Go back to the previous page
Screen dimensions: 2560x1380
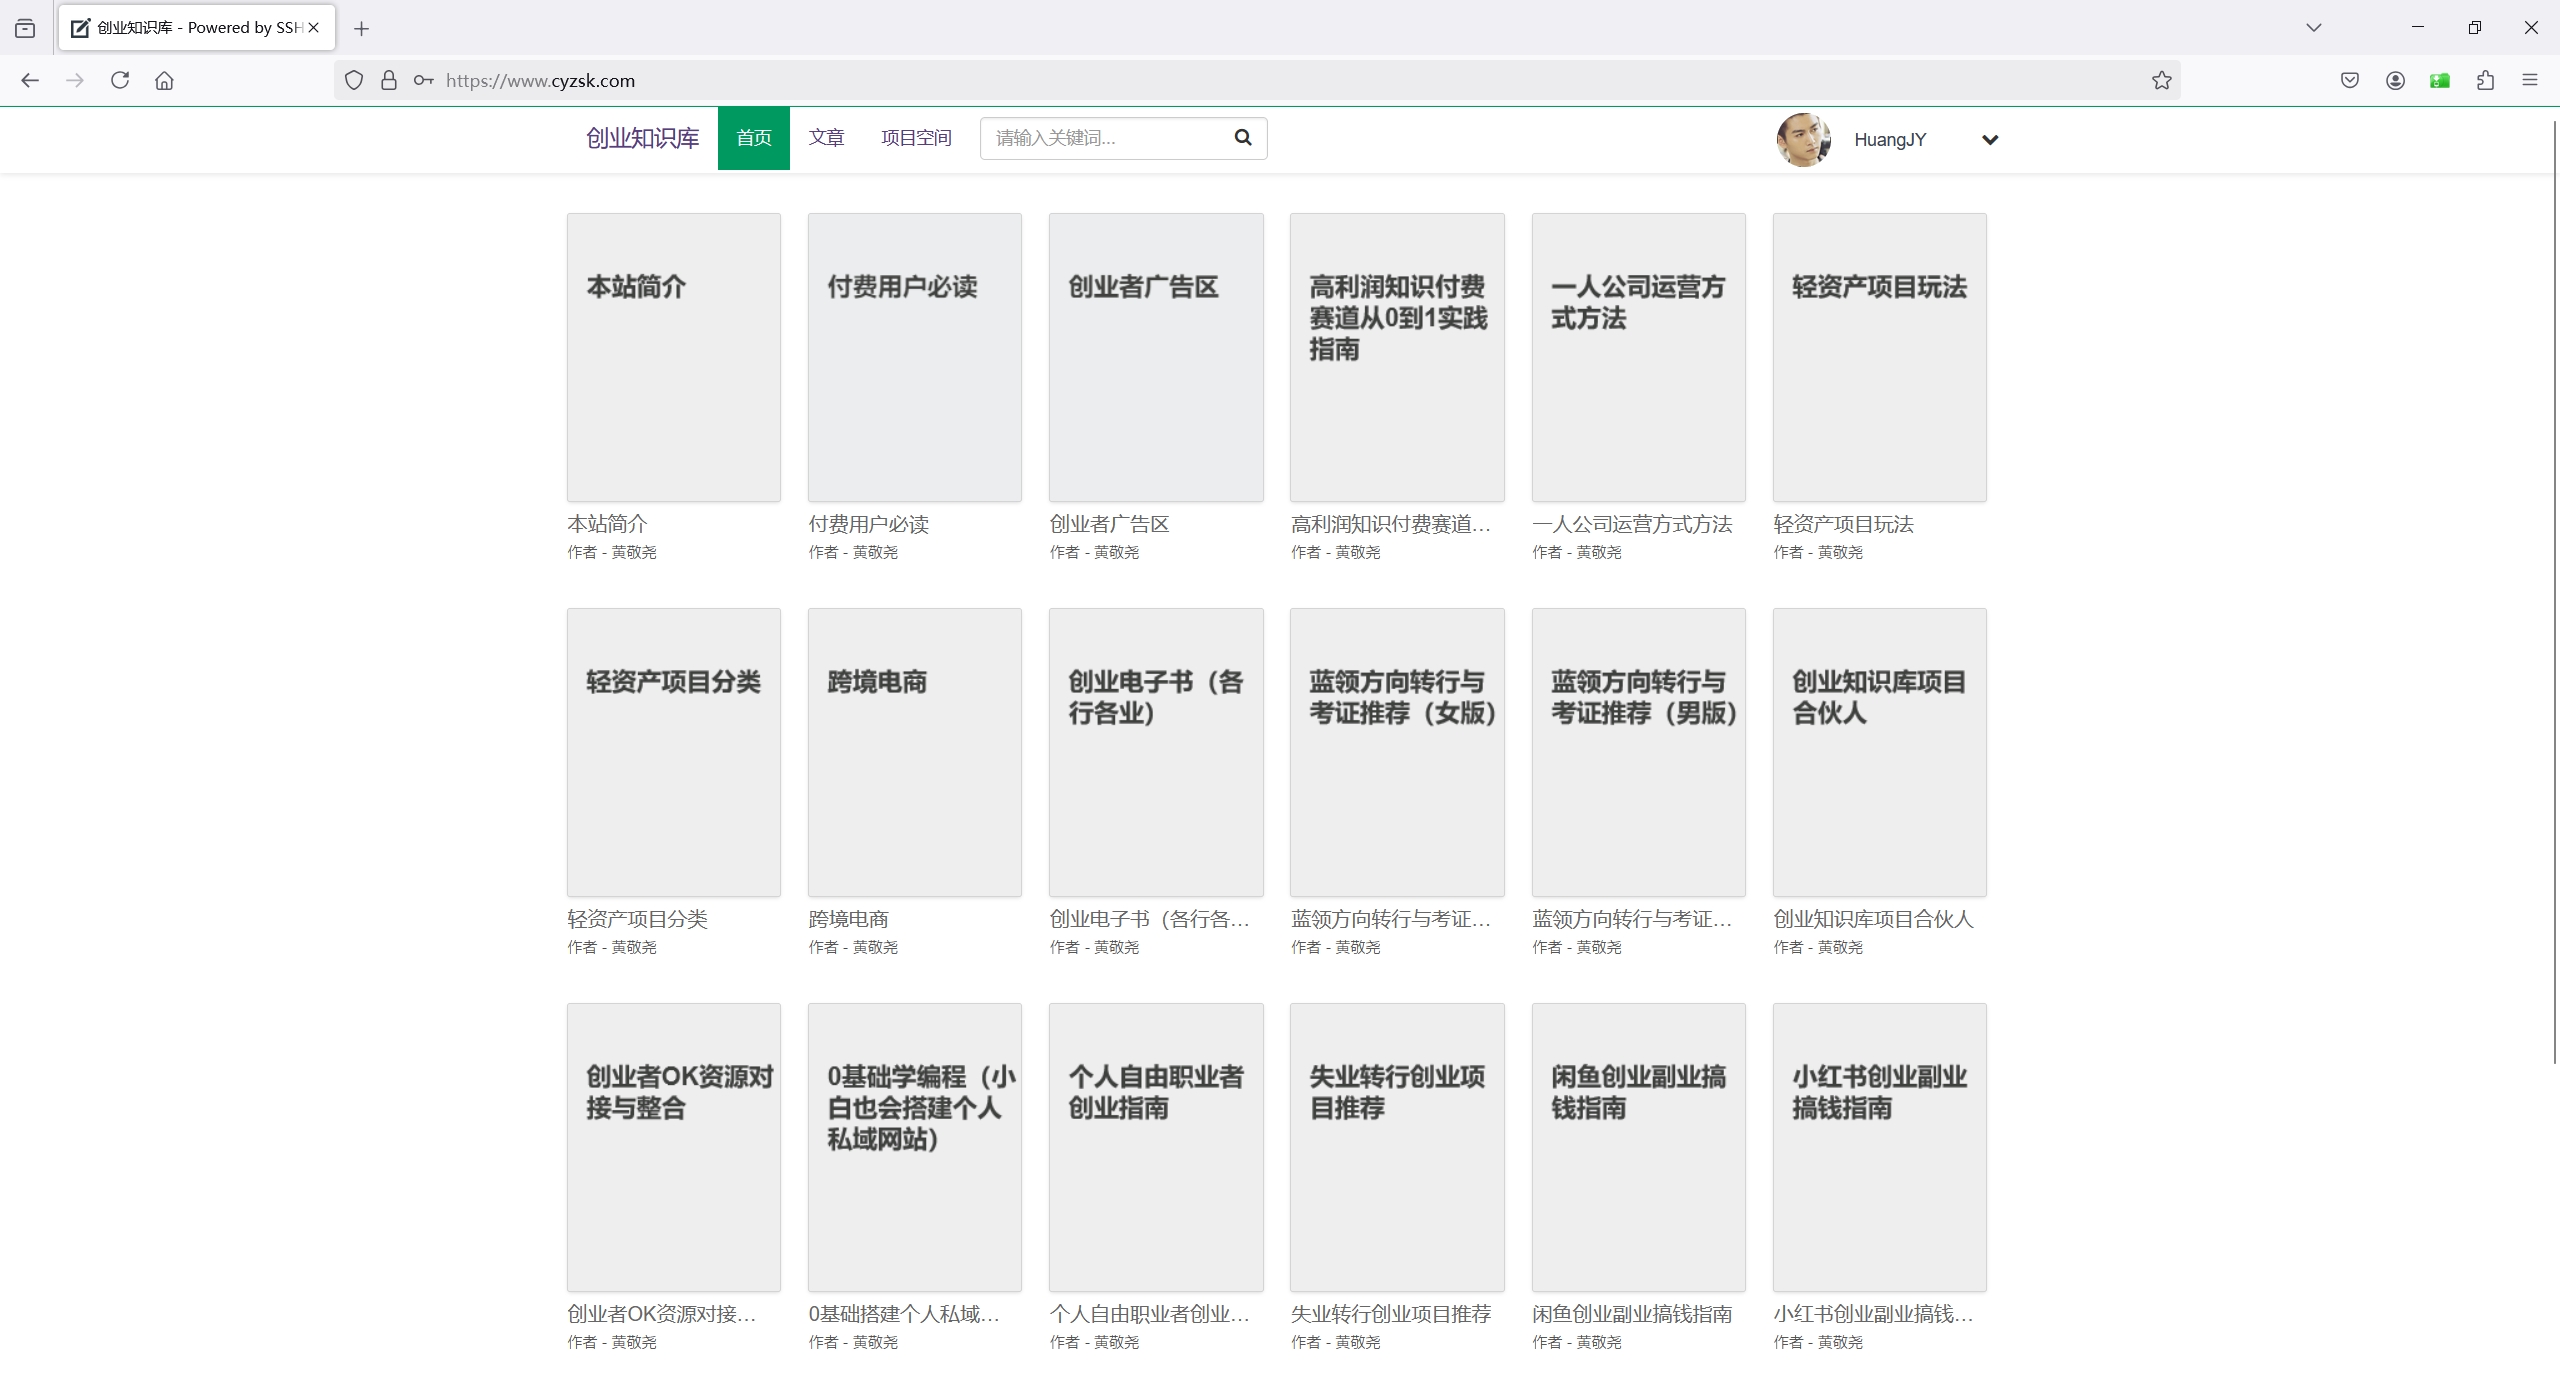[30, 80]
